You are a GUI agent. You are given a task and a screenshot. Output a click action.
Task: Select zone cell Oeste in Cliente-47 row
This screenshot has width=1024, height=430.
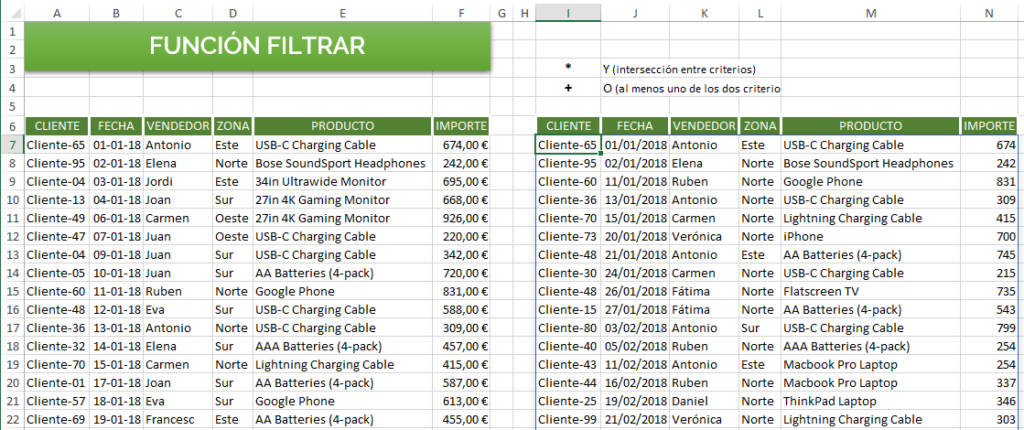(x=233, y=237)
